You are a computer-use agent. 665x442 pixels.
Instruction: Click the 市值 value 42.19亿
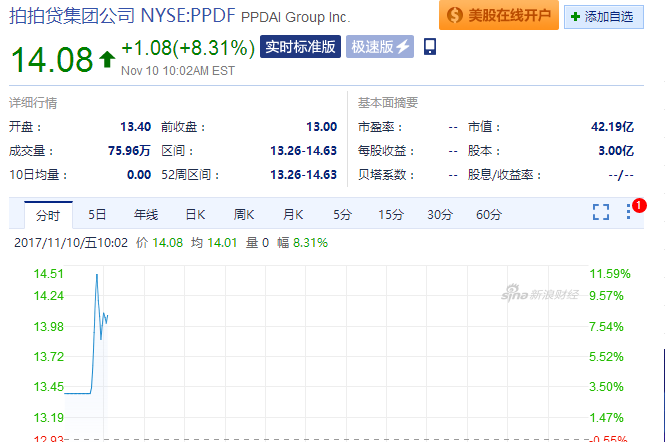pyautogui.click(x=612, y=127)
